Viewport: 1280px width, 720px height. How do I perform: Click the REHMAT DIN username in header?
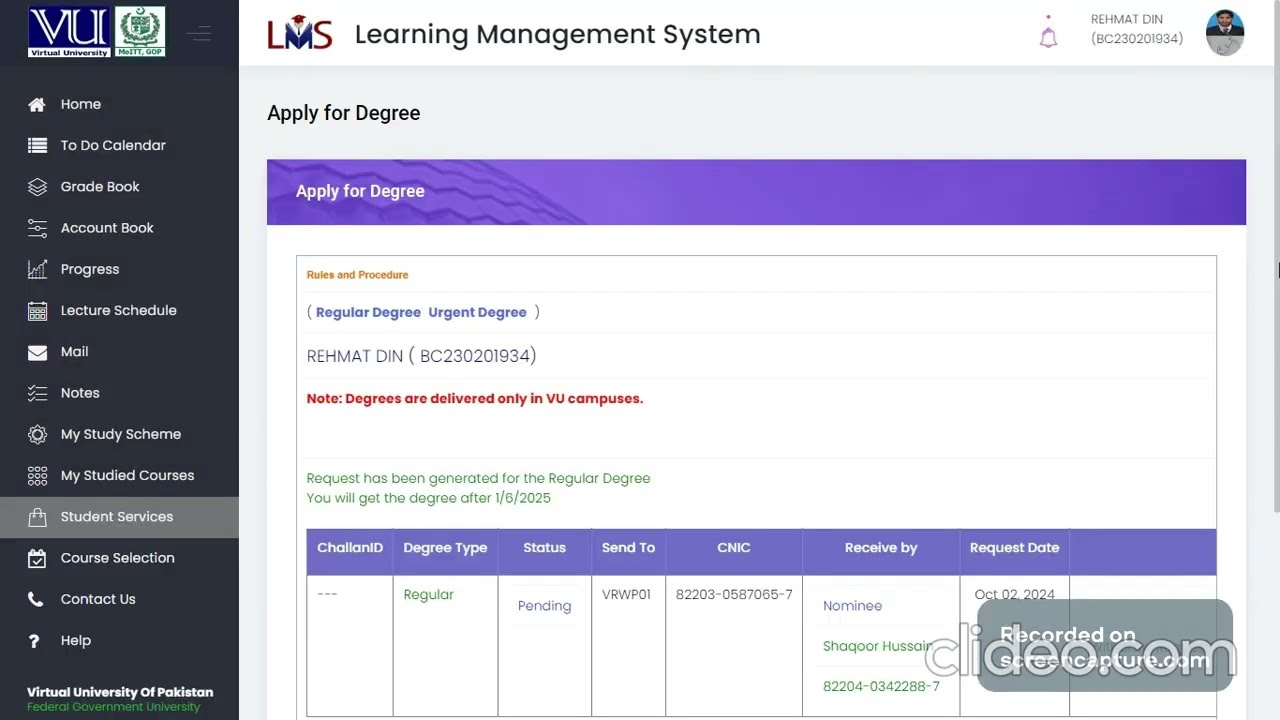tap(1126, 19)
